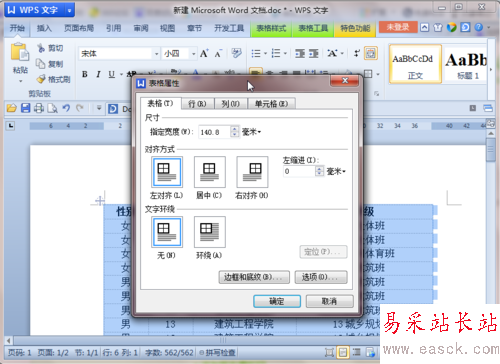Image resolution: width=500 pixels, height=364 pixels.
Task: Click the 指定宽度 value field showing 140.8
Action: (214, 132)
